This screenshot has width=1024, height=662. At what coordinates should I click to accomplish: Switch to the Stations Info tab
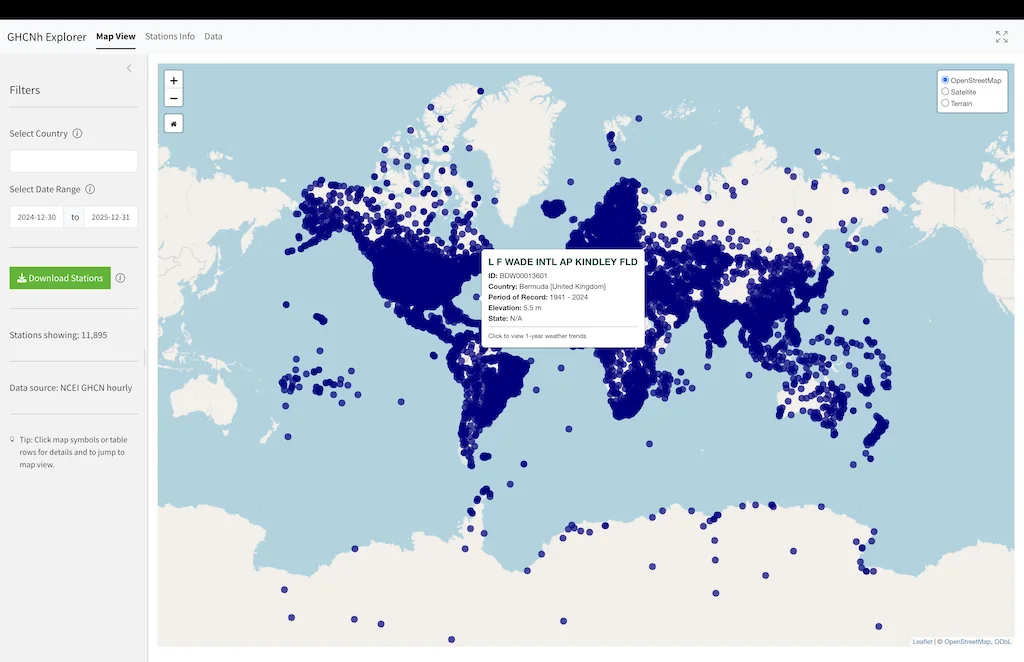pyautogui.click(x=170, y=37)
